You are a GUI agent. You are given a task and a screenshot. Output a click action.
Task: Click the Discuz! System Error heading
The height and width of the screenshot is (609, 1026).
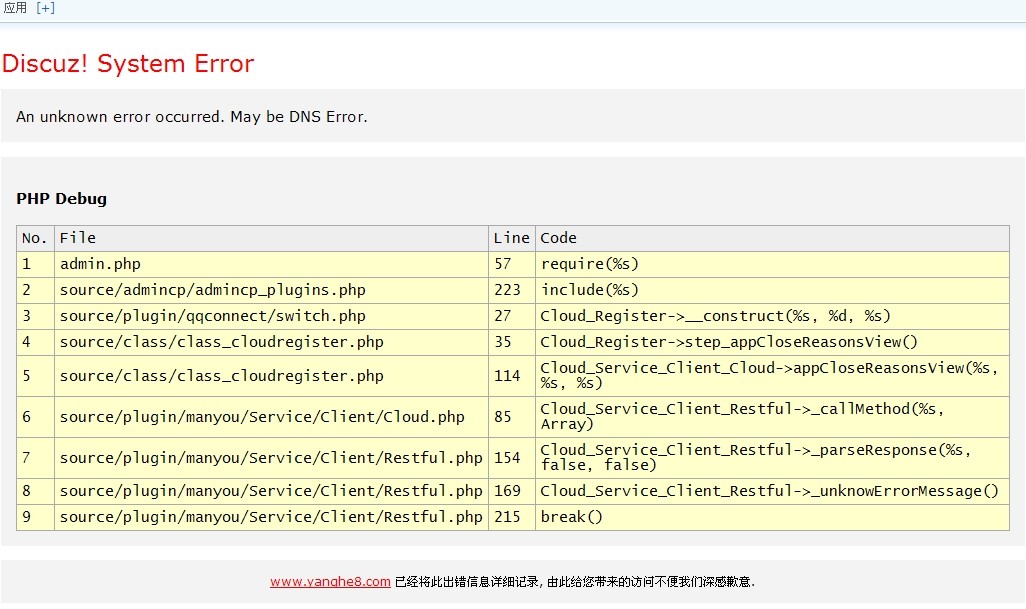point(128,63)
